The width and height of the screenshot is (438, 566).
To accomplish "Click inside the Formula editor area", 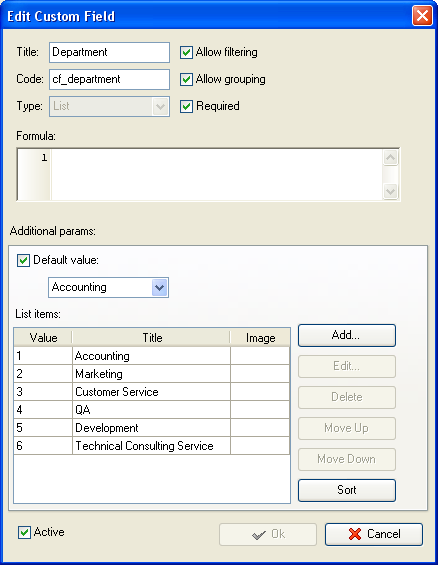I will [216, 175].
